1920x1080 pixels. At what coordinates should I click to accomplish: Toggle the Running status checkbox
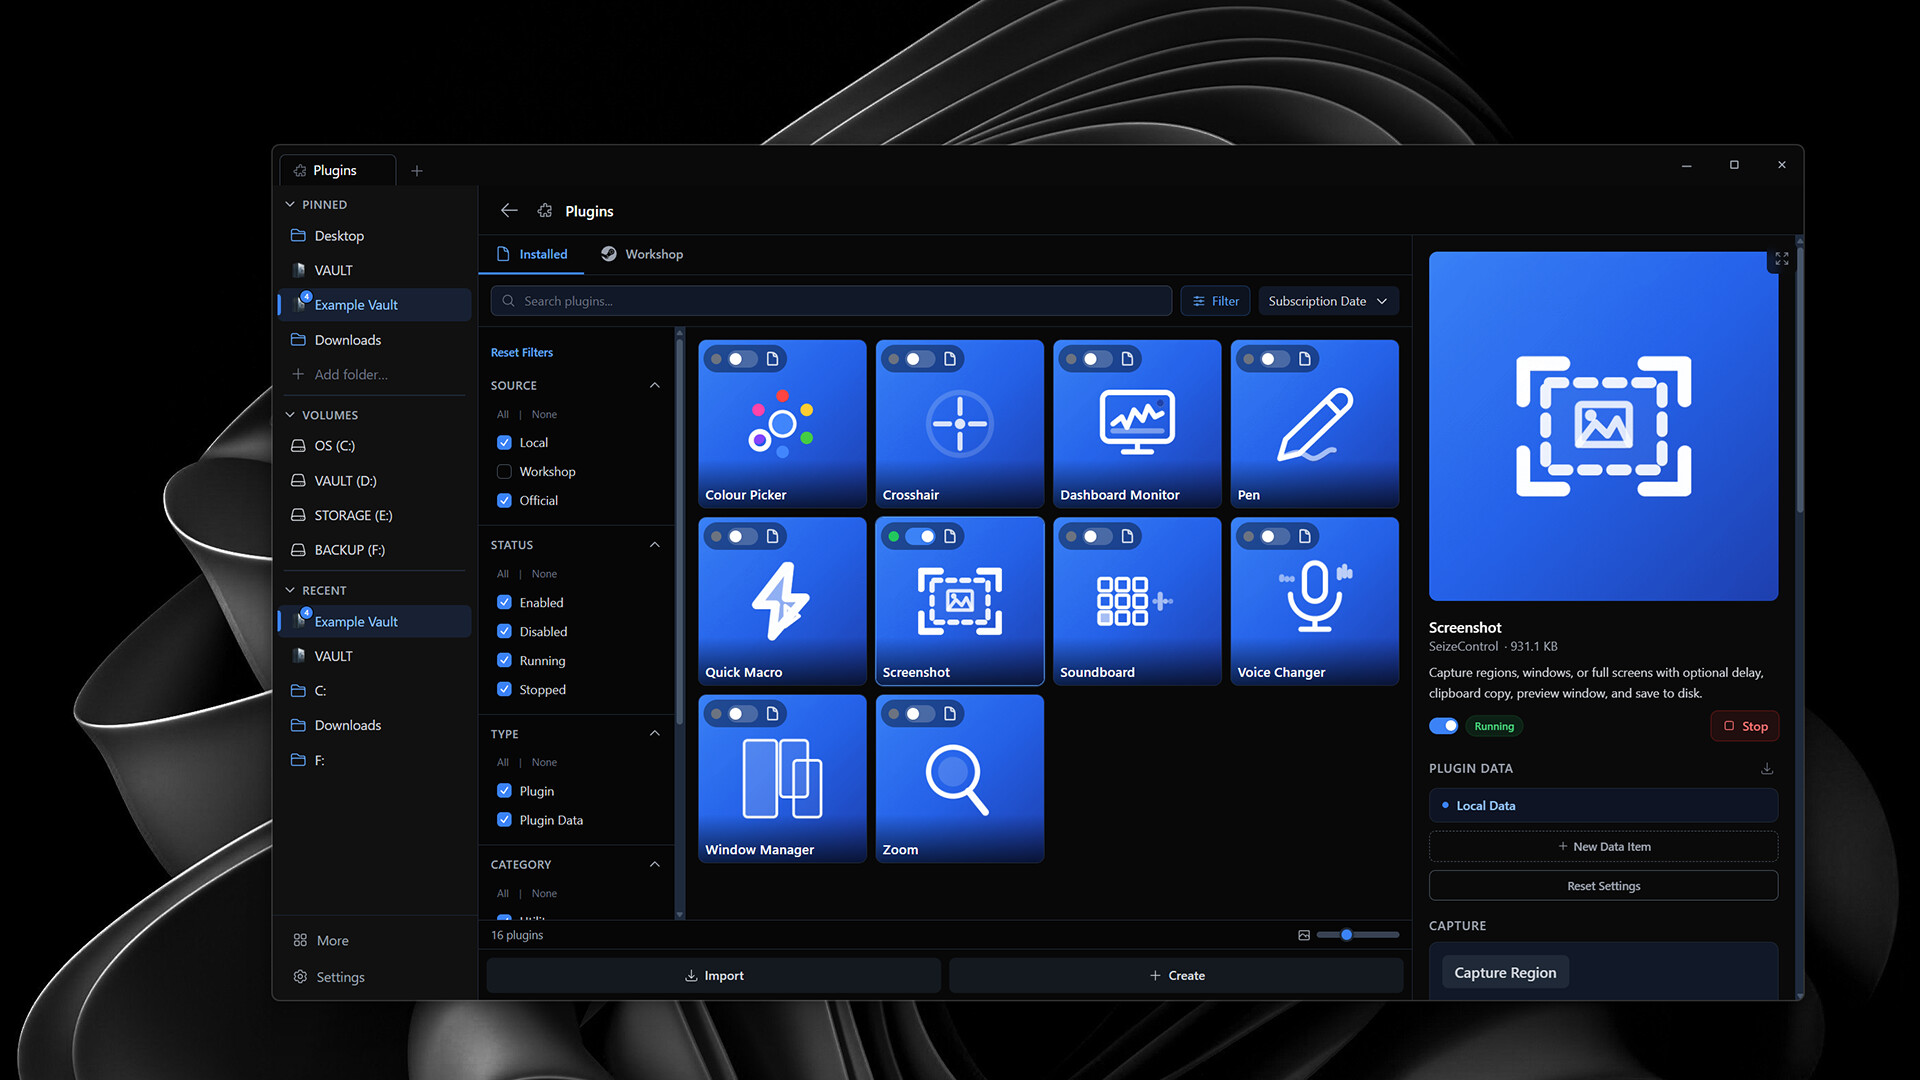pos(504,661)
